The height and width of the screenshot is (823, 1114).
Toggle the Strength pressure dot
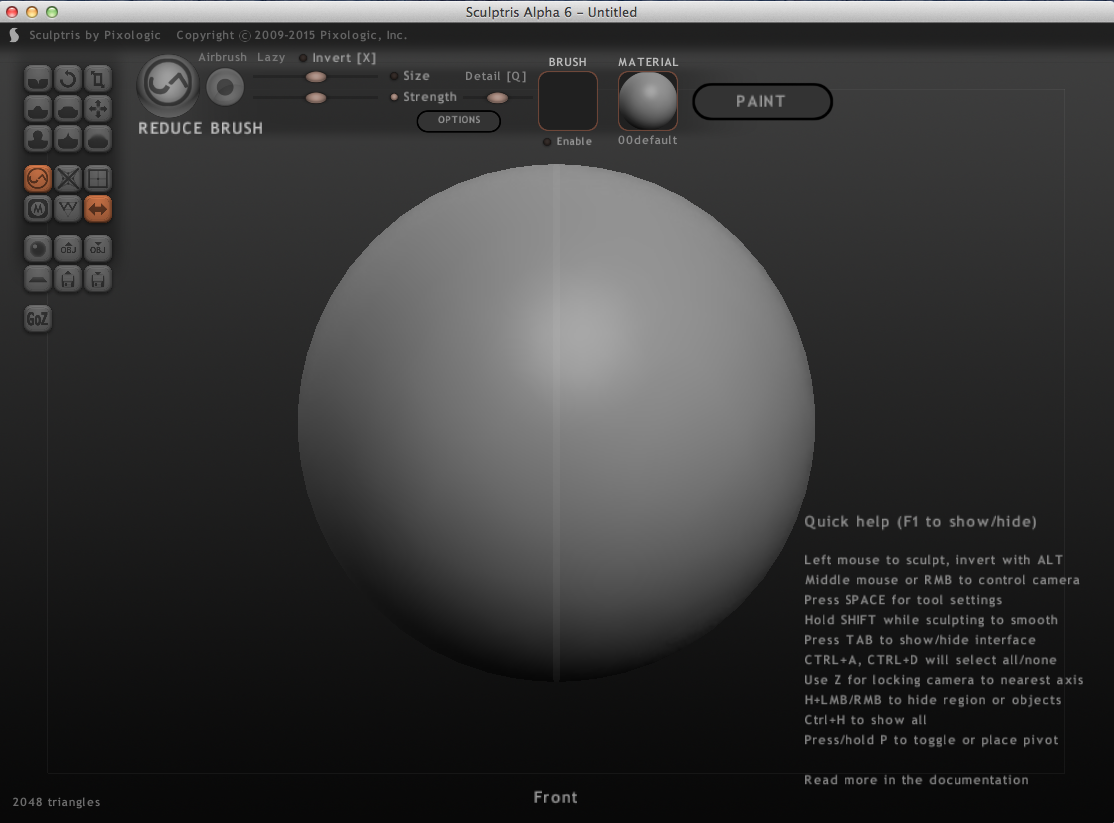click(x=394, y=97)
